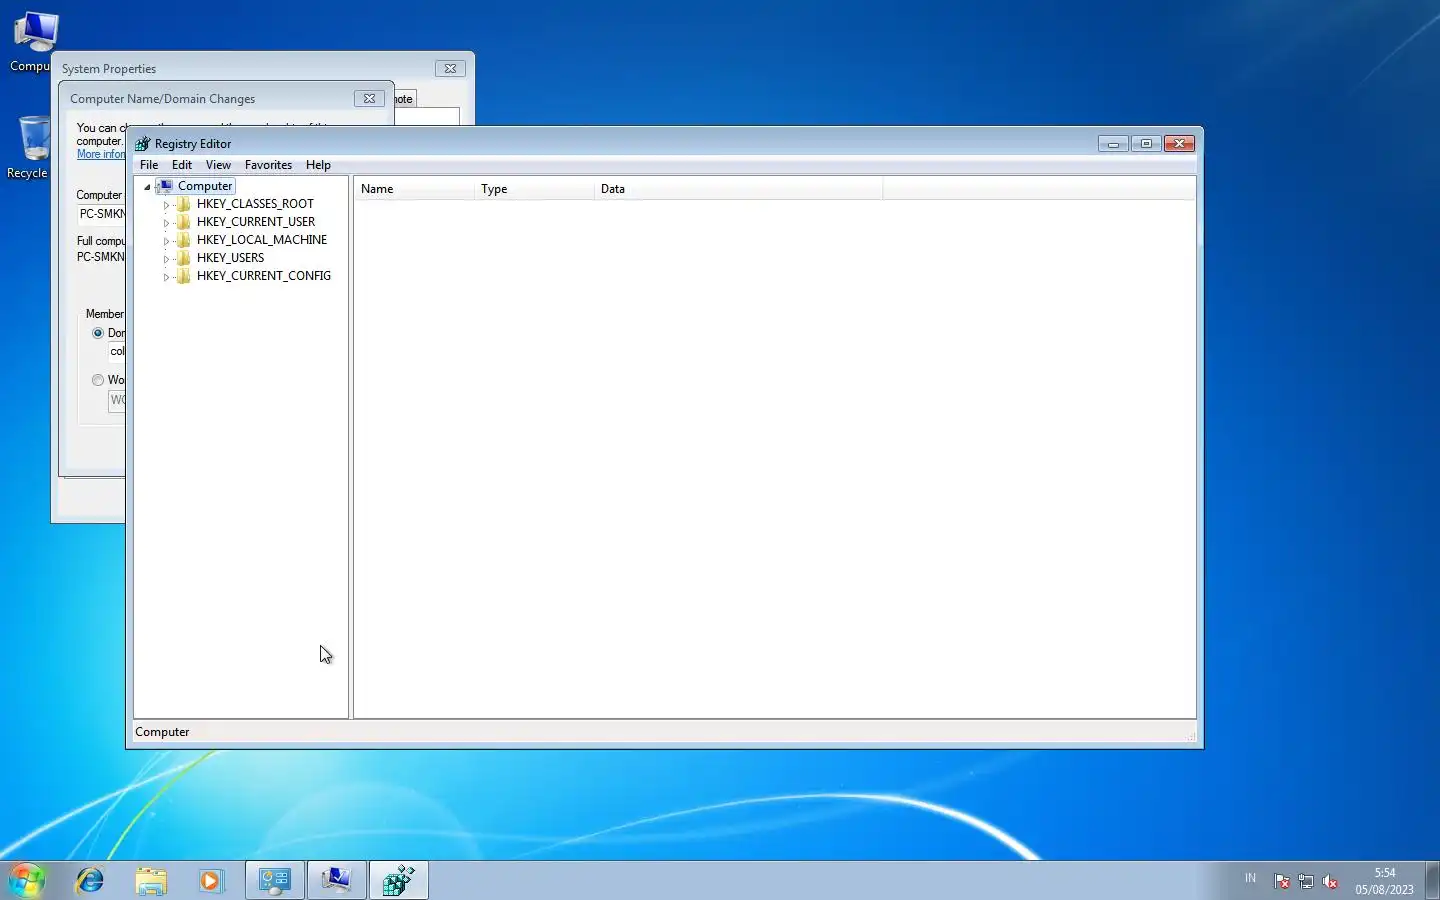The image size is (1440, 900).
Task: Expand the HKEY_CURRENT_USER key
Action: pos(166,222)
